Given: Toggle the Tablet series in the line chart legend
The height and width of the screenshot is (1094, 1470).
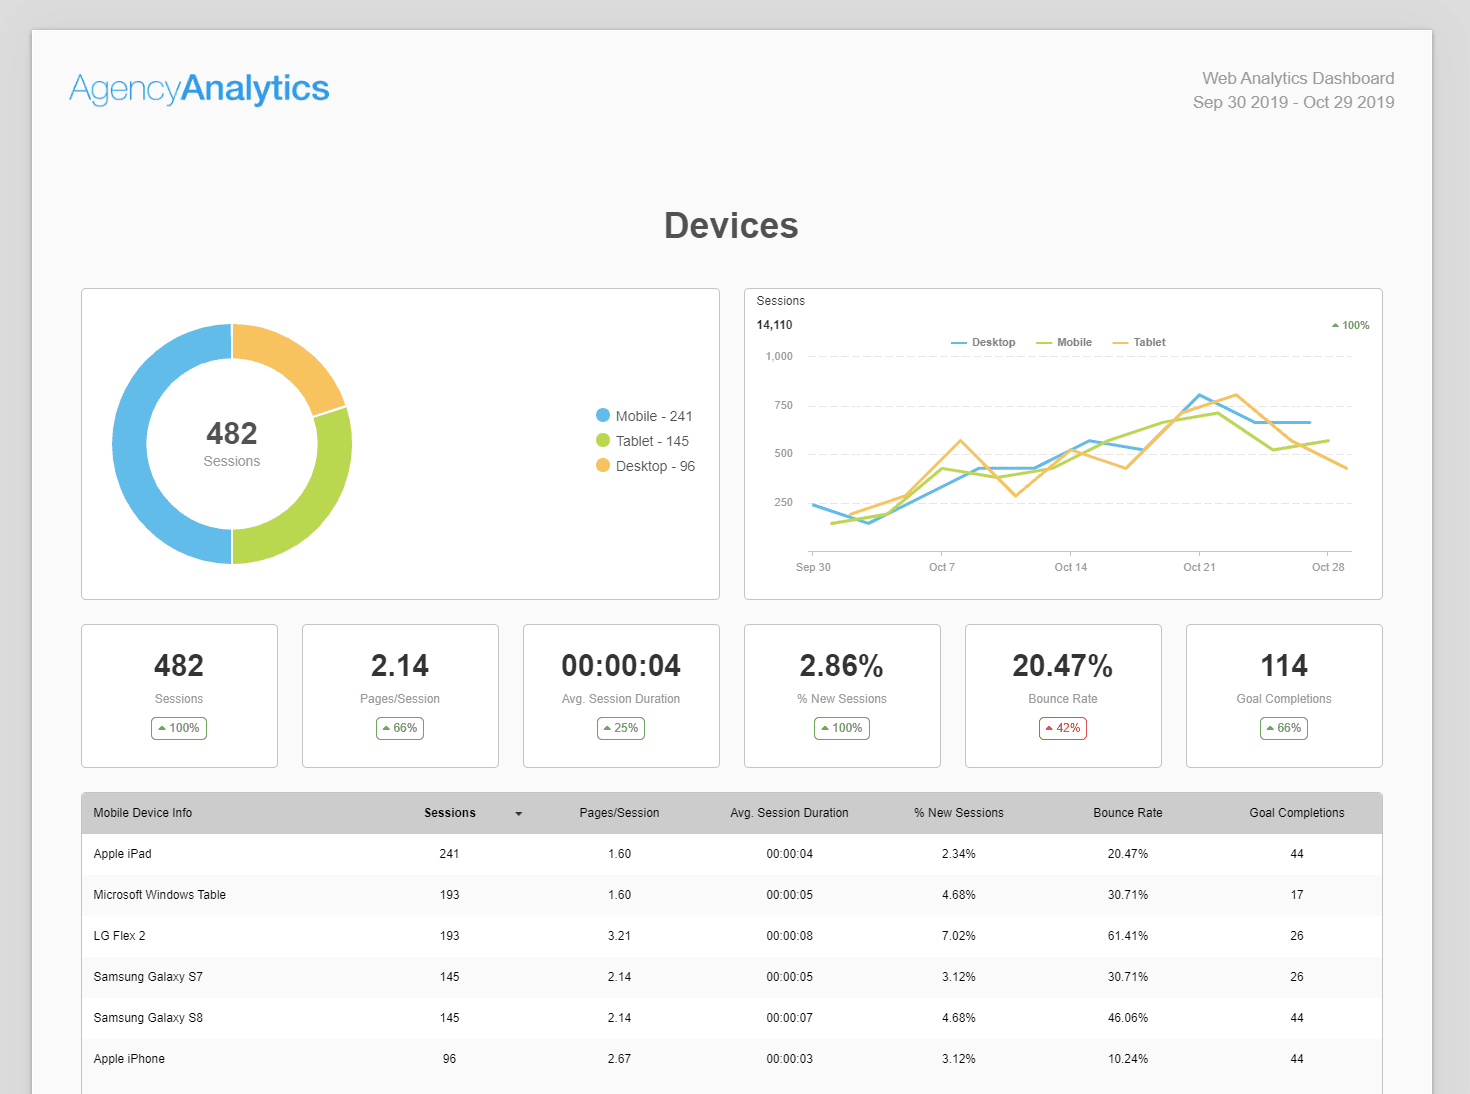Looking at the screenshot, I should [x=1139, y=342].
